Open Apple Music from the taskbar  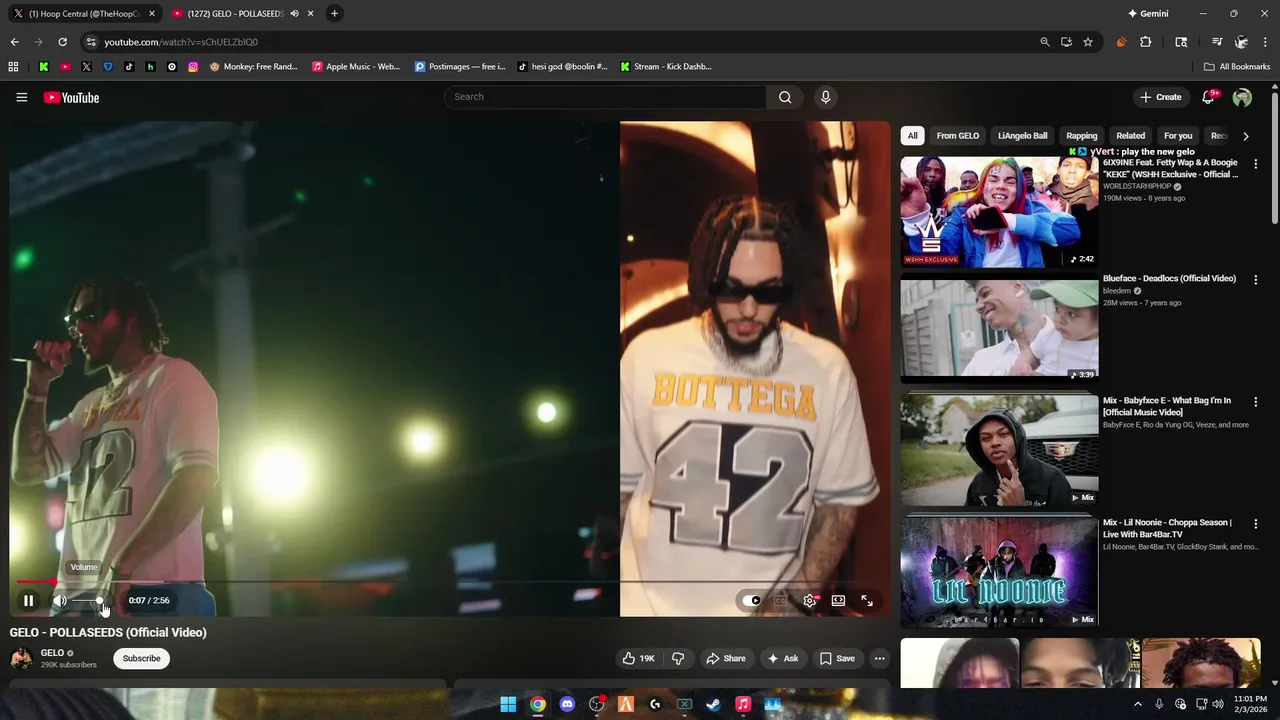click(743, 704)
